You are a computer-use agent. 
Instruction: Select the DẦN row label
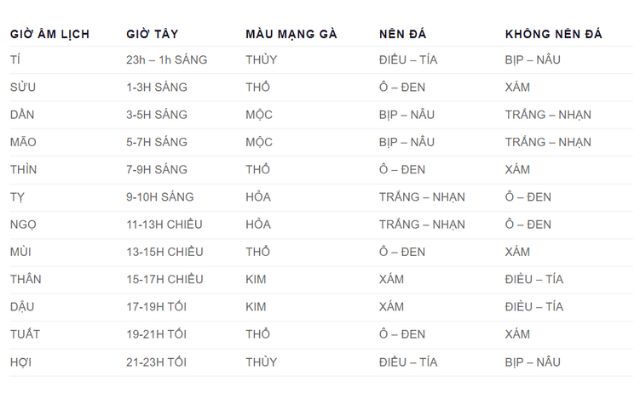click(22, 114)
